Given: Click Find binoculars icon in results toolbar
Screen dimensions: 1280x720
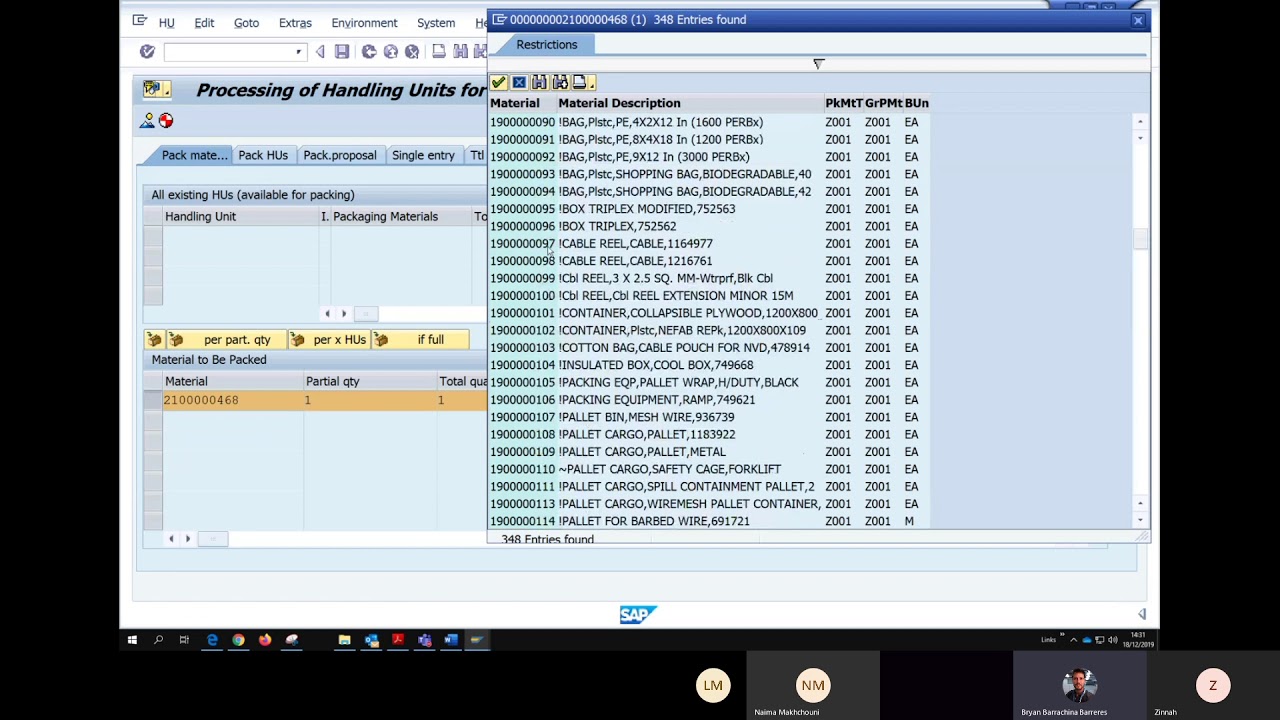Looking at the screenshot, I should tap(539, 82).
